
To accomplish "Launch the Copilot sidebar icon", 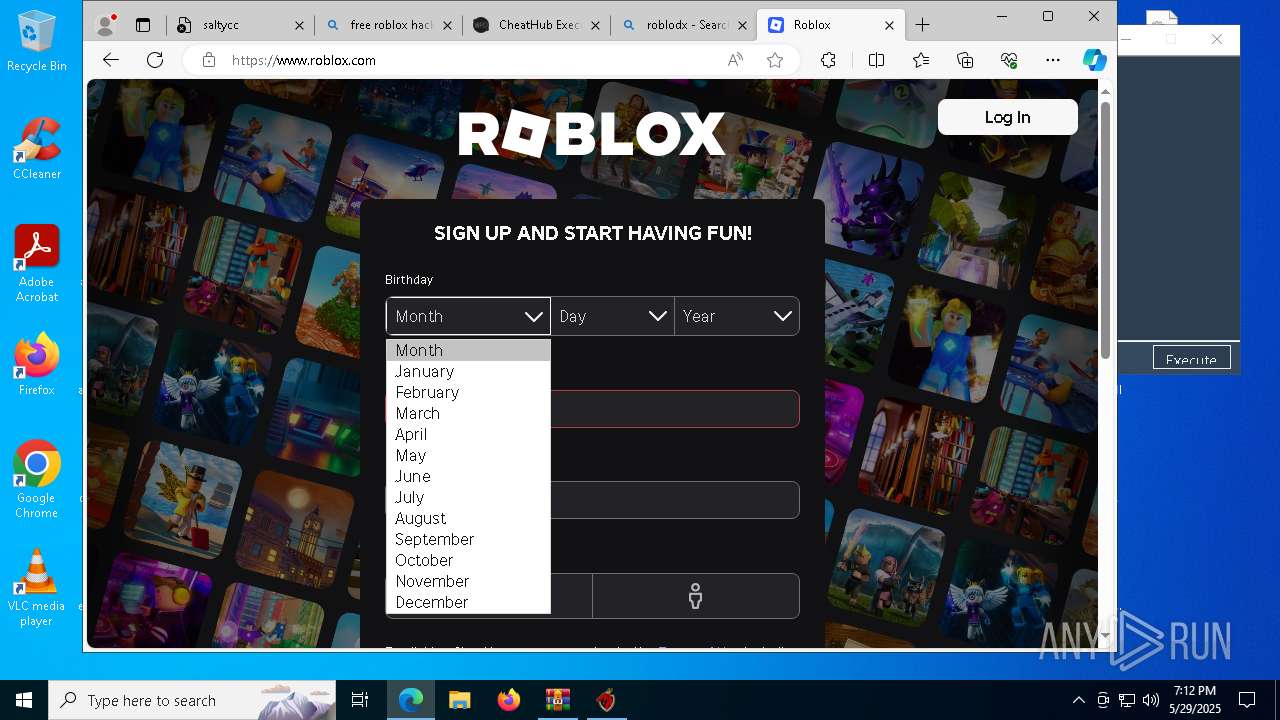I will [x=1094, y=60].
